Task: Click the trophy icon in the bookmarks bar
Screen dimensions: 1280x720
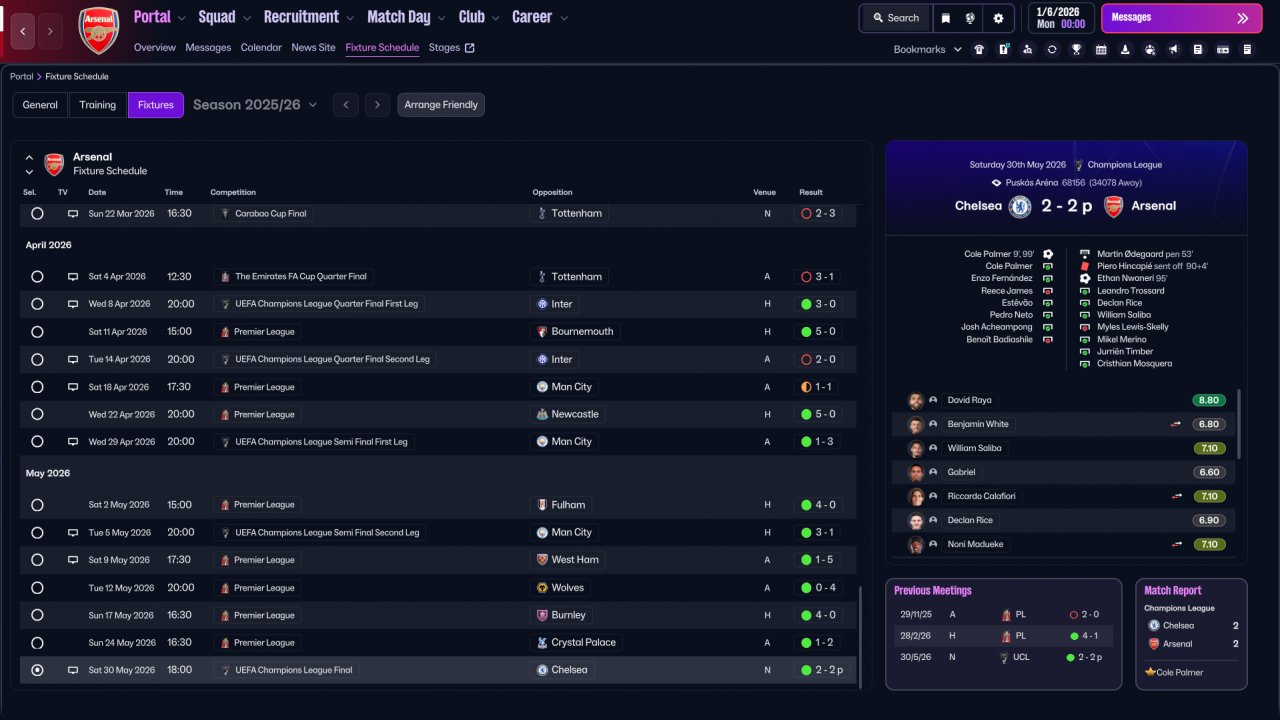Action: click(x=1076, y=49)
